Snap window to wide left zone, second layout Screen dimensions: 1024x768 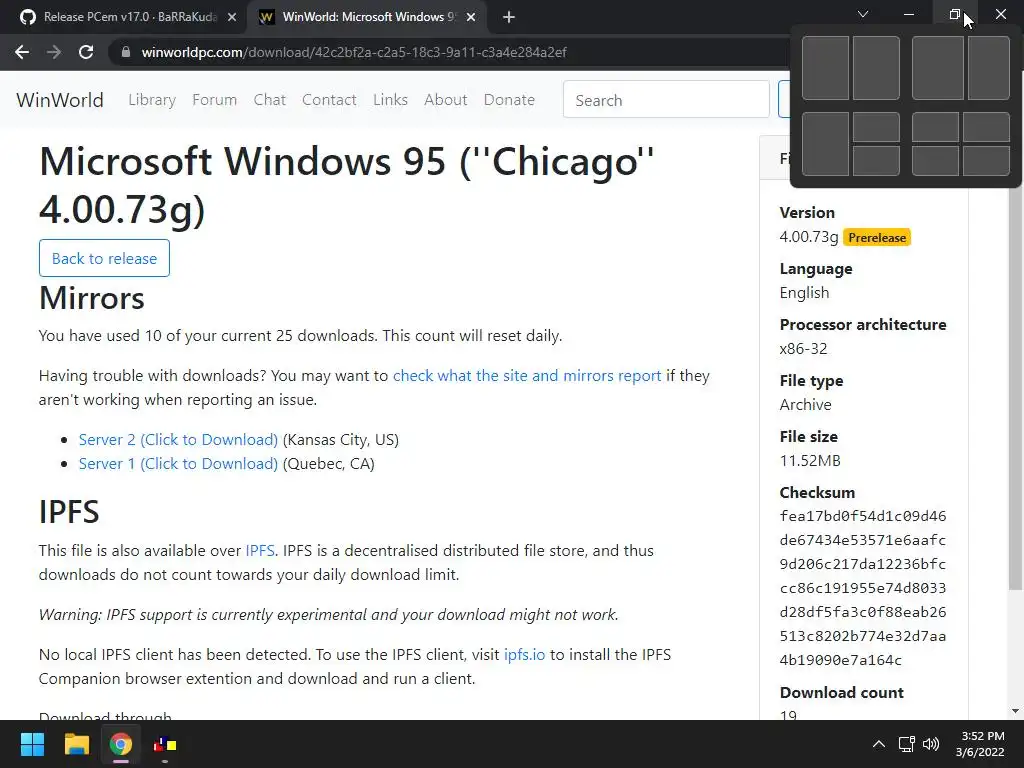[938, 68]
